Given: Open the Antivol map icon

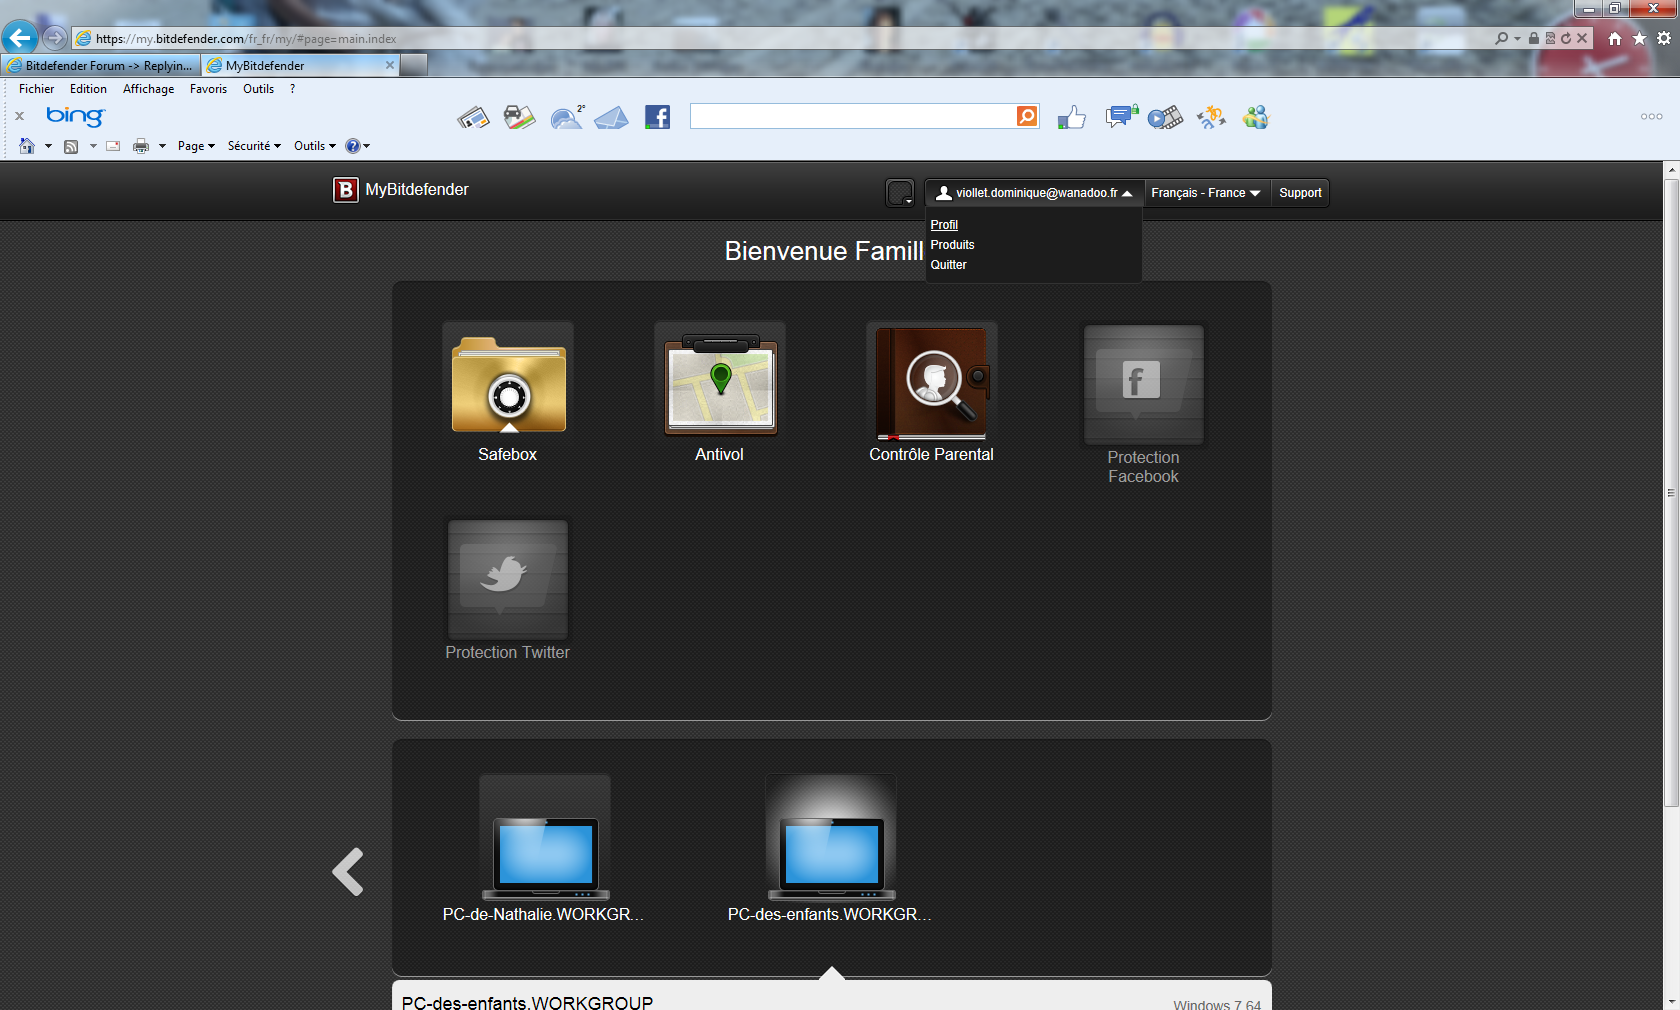Looking at the screenshot, I should click(x=720, y=384).
